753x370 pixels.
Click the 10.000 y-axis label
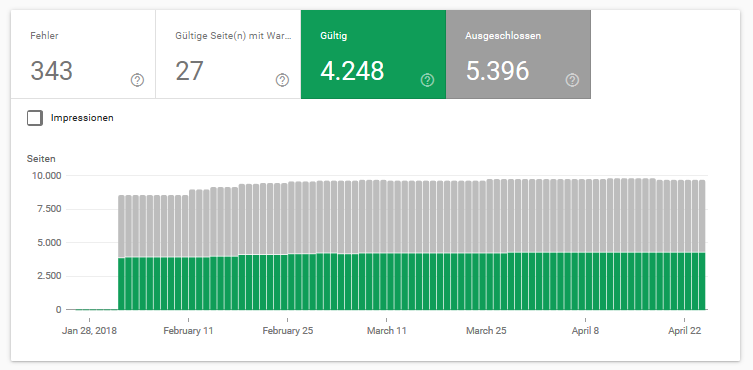click(x=46, y=176)
